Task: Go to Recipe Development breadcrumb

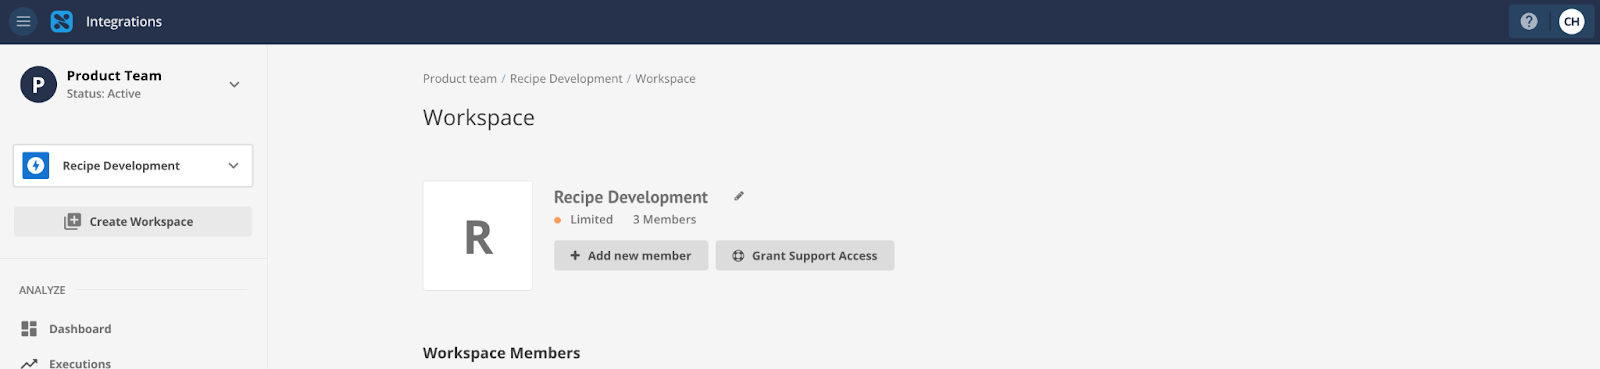Action: 566,78
